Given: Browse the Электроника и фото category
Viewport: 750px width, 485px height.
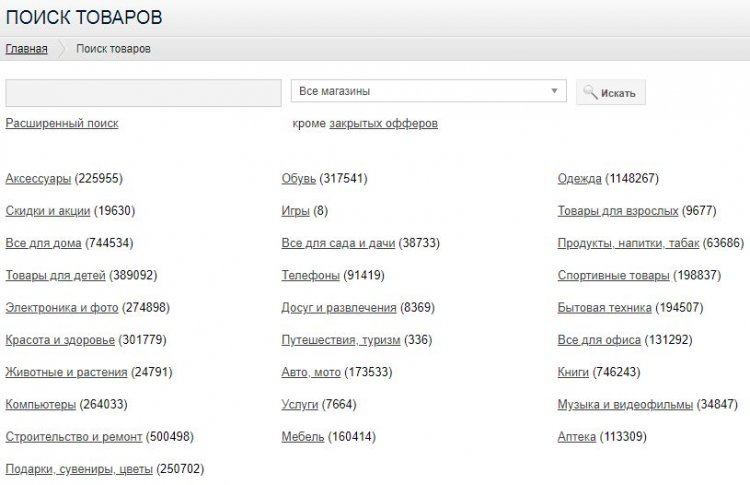Looking at the screenshot, I should click(62, 308).
